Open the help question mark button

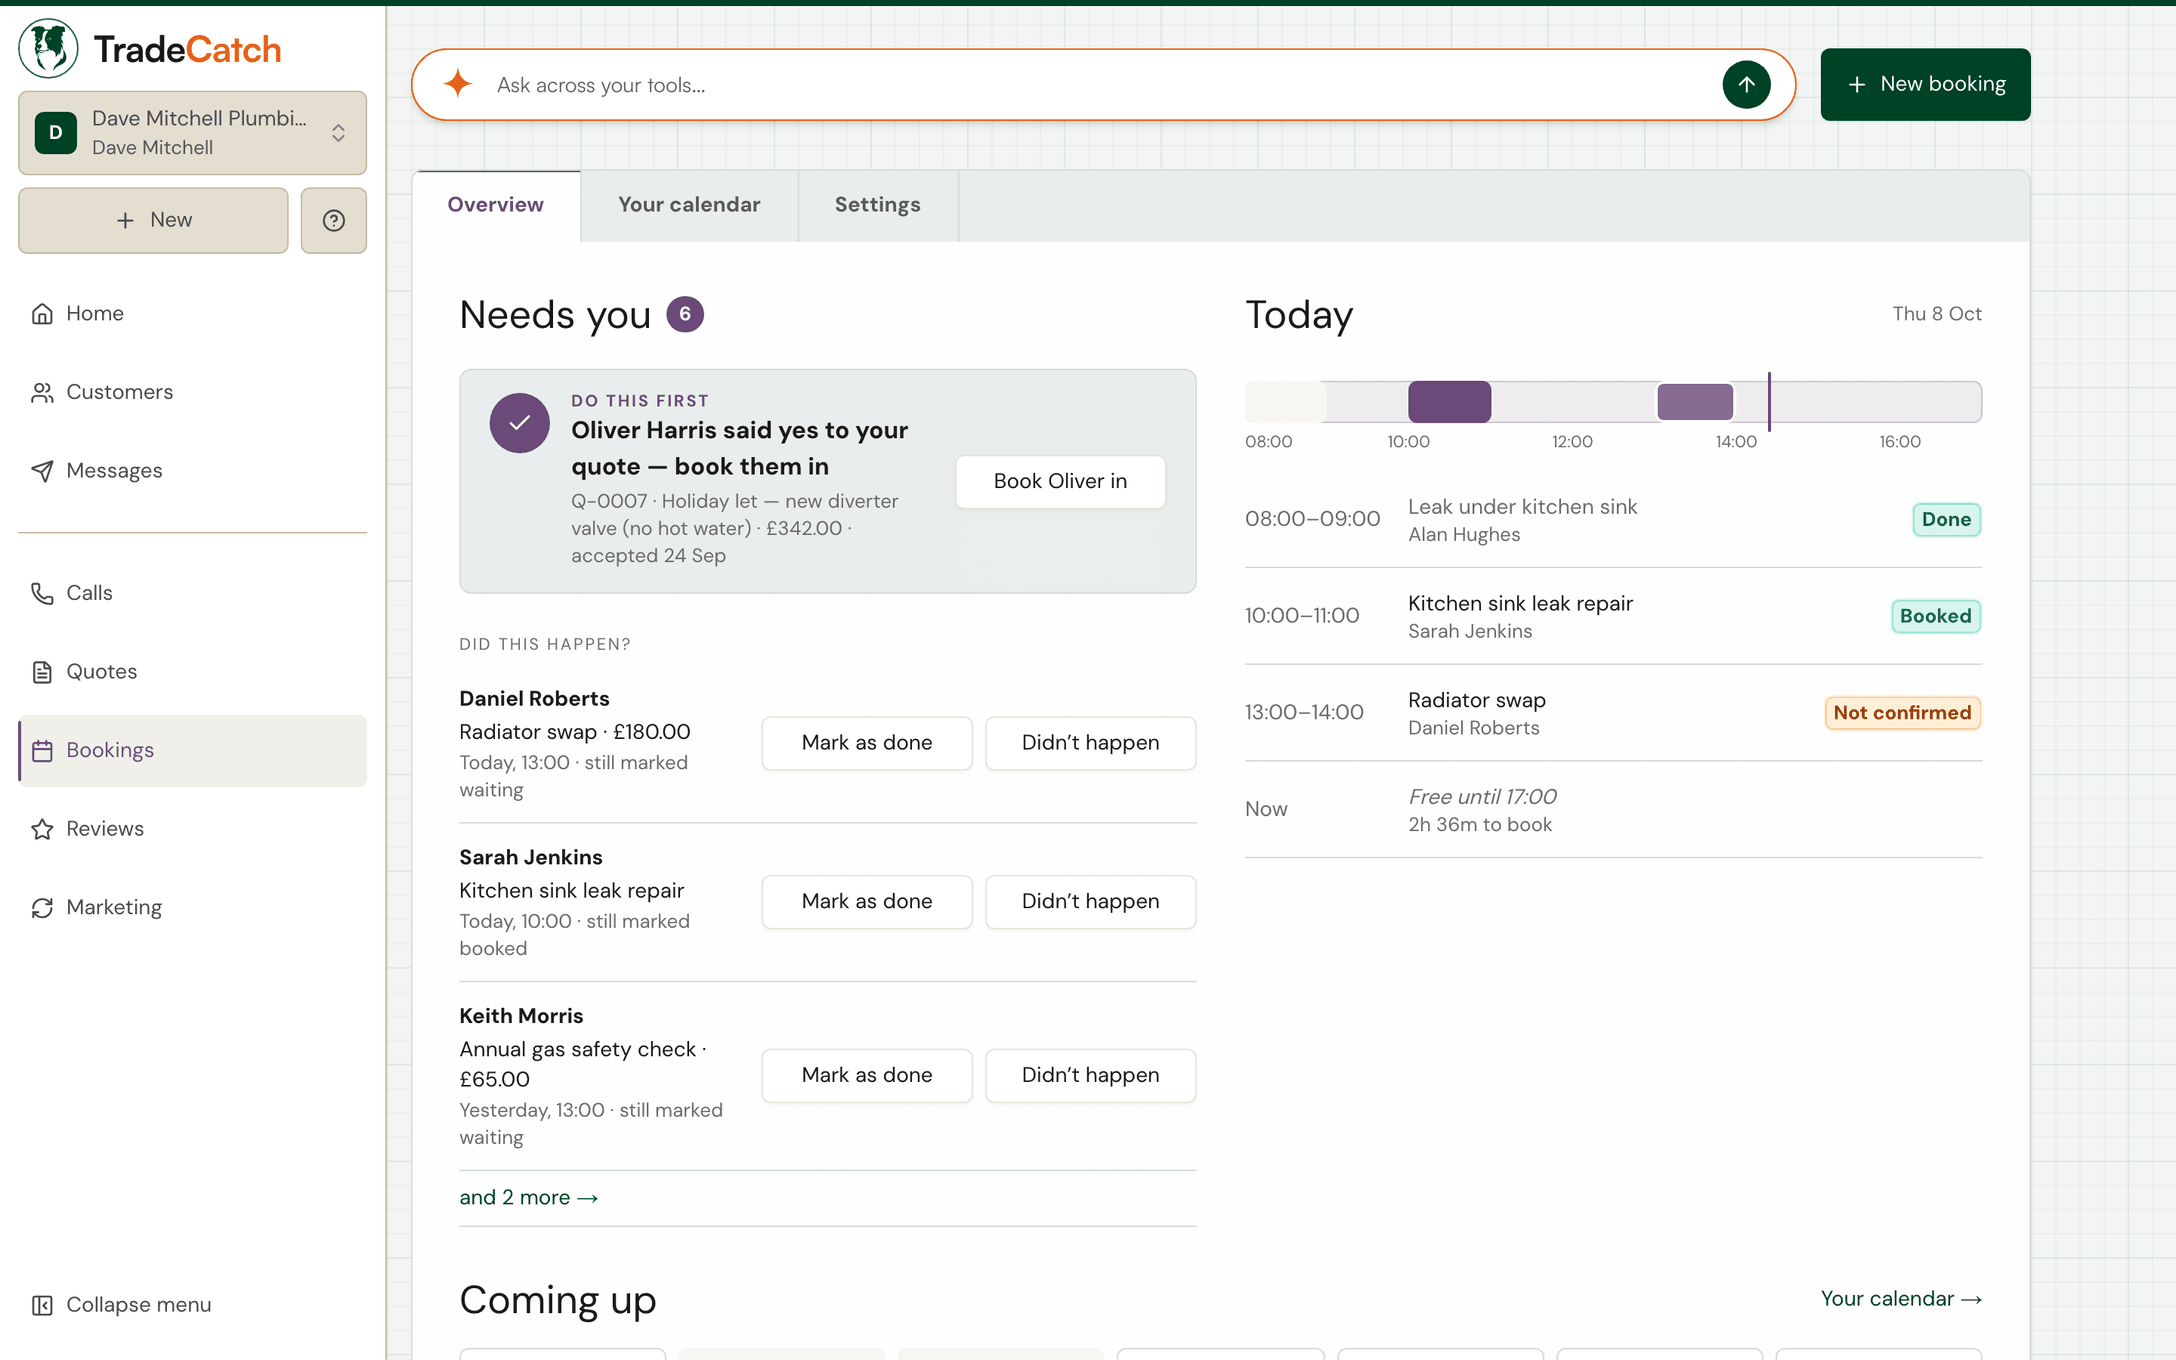coord(334,220)
